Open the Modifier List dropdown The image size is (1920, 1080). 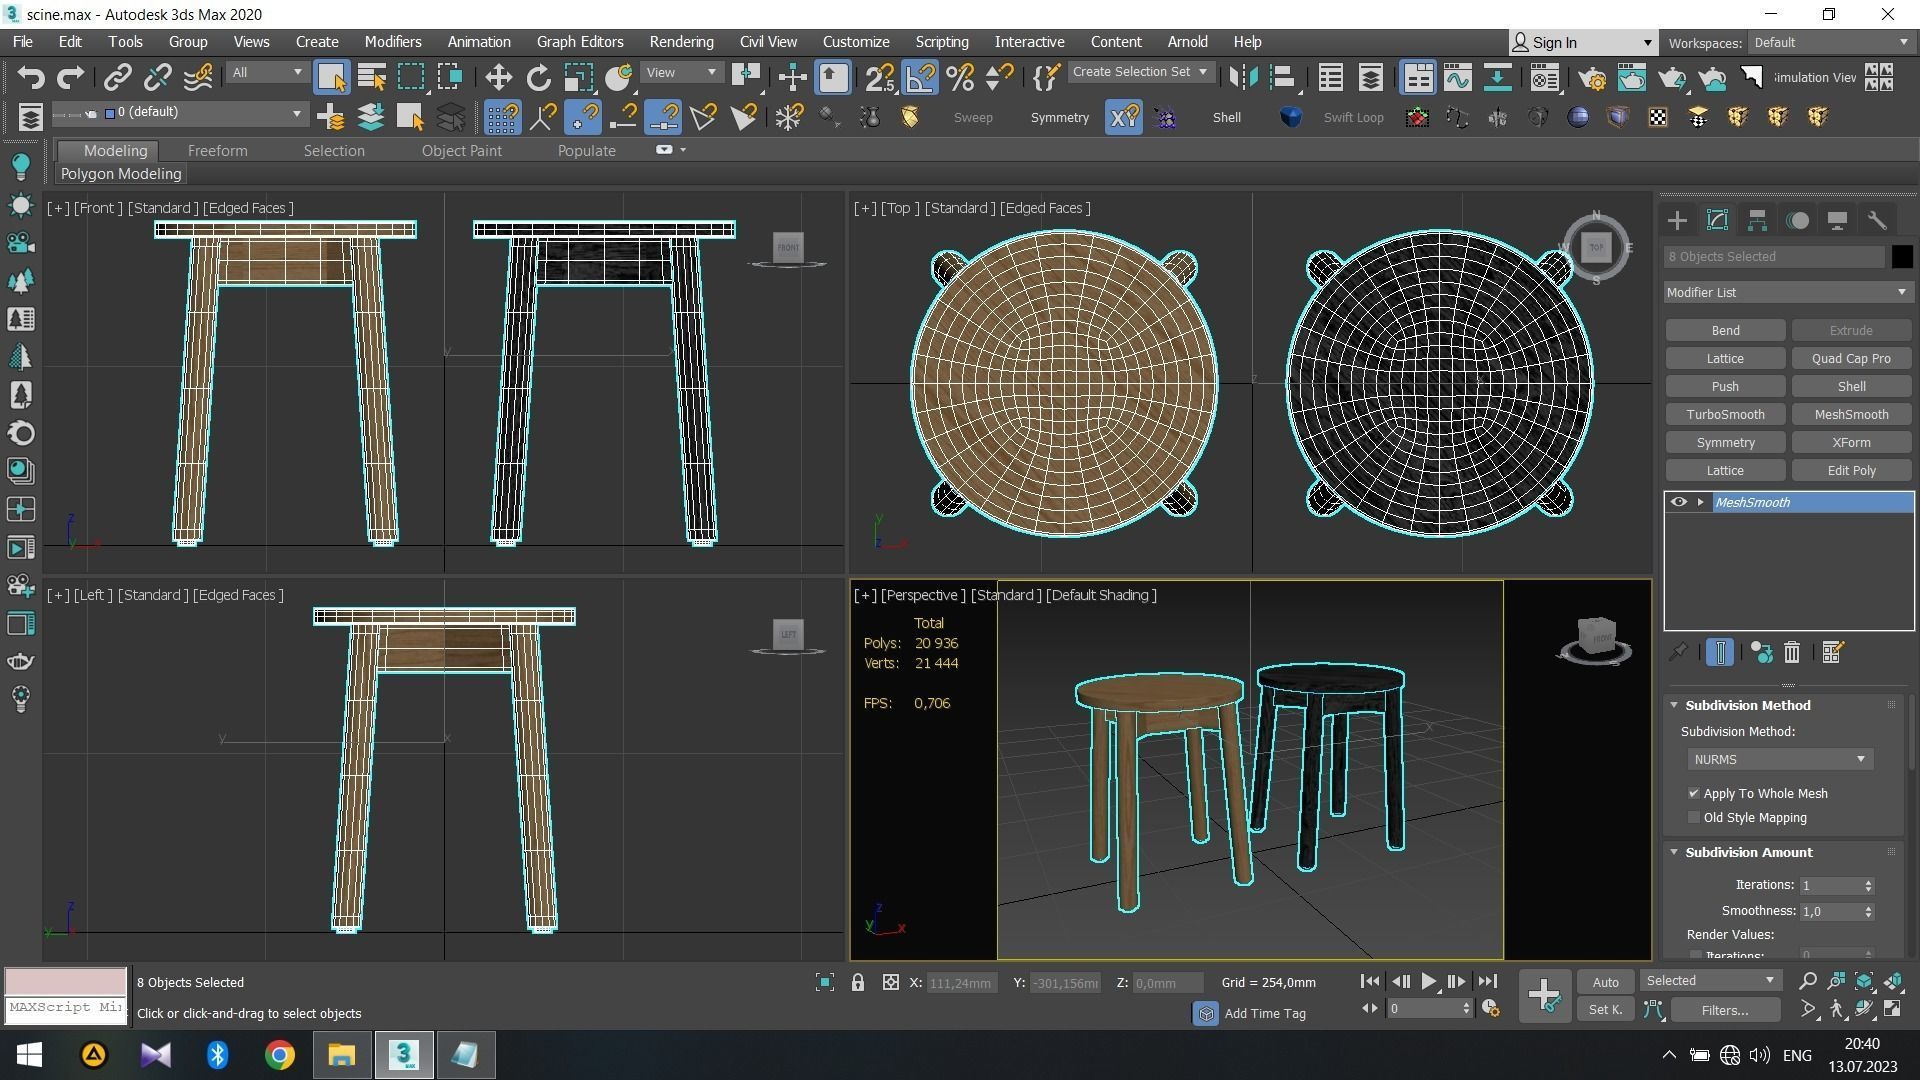coord(1788,292)
